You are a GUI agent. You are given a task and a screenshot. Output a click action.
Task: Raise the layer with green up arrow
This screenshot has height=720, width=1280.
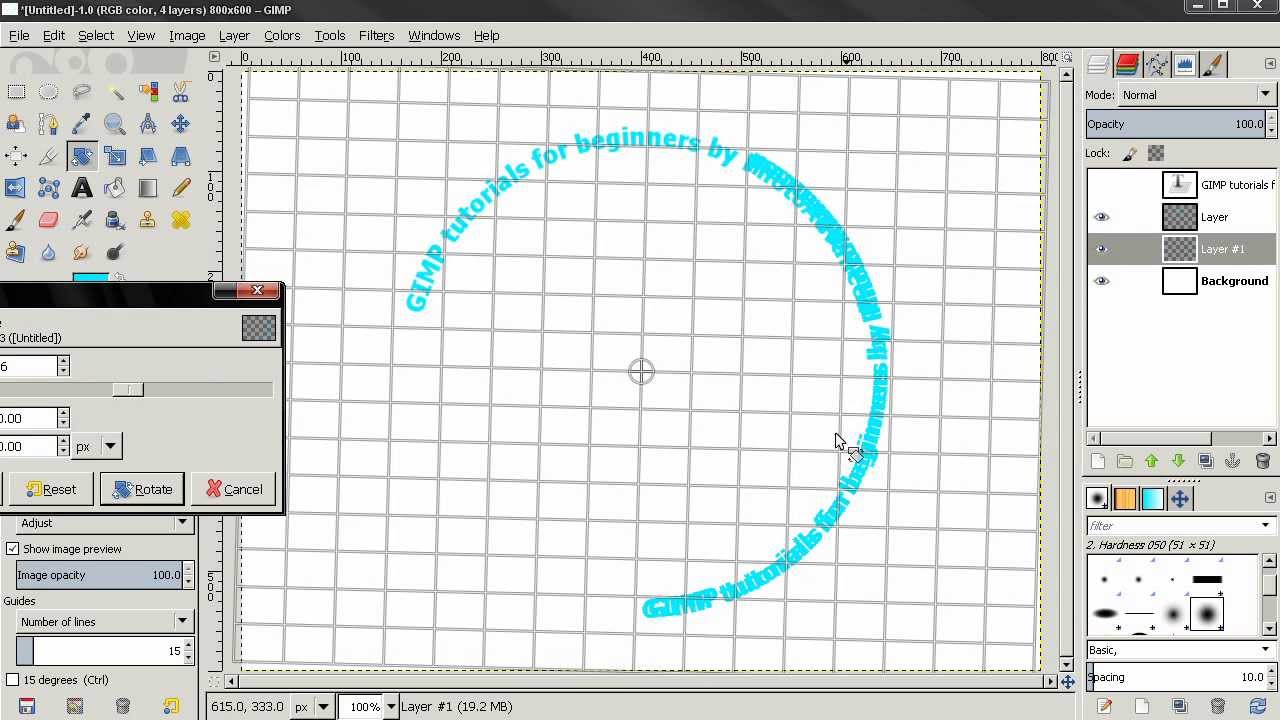coord(1151,461)
